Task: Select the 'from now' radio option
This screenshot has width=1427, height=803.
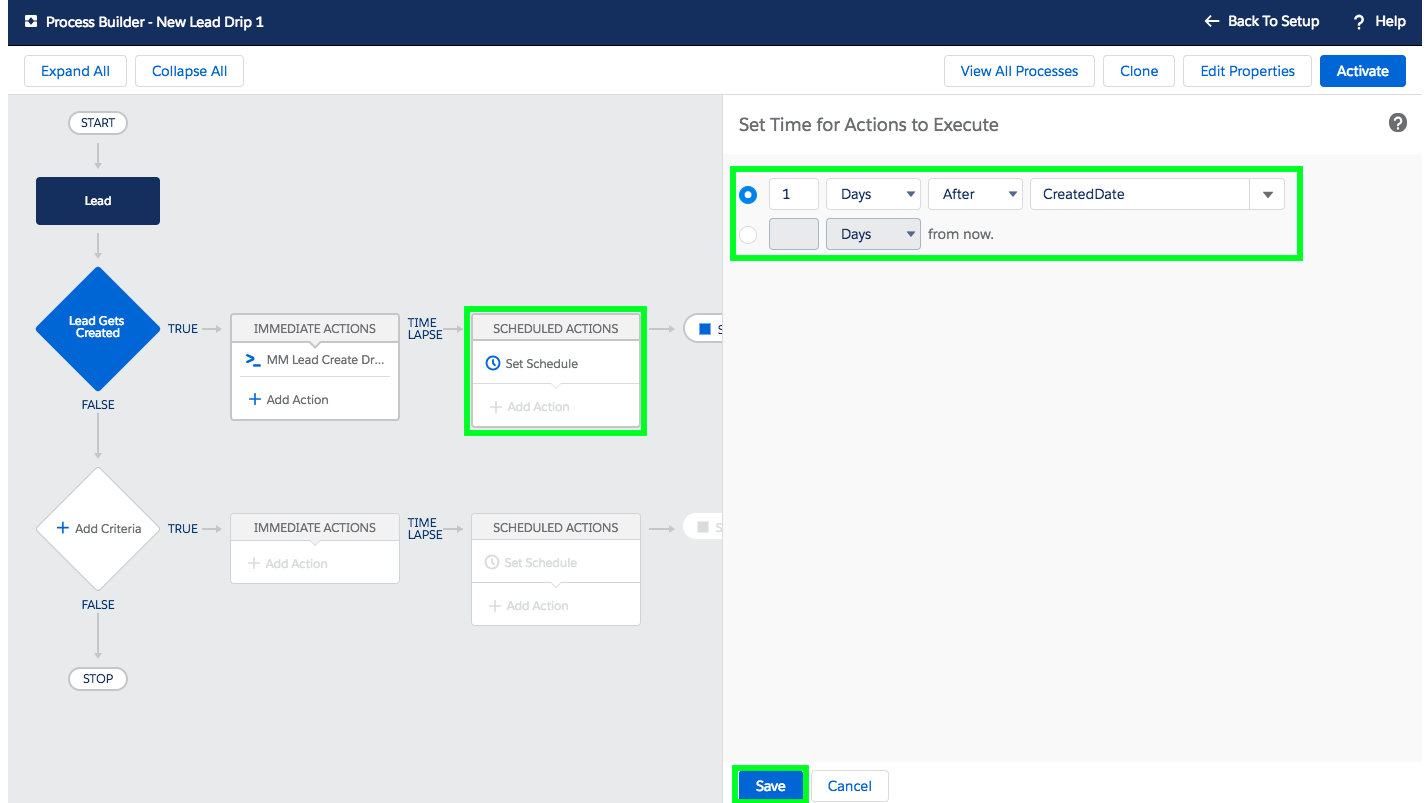Action: [748, 235]
